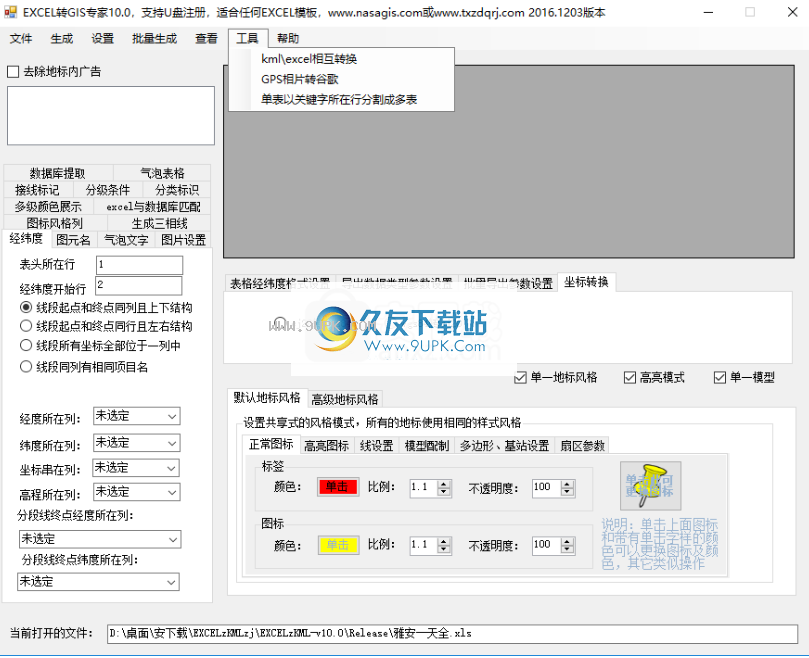
Task: Open 高程所在列 dropdown
Action: [137, 492]
